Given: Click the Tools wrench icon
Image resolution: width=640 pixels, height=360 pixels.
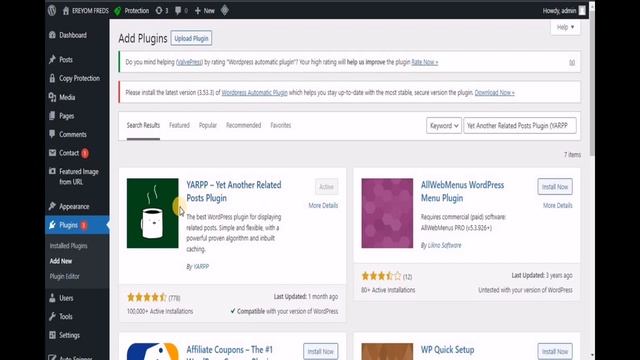Looking at the screenshot, I should 52,316.
